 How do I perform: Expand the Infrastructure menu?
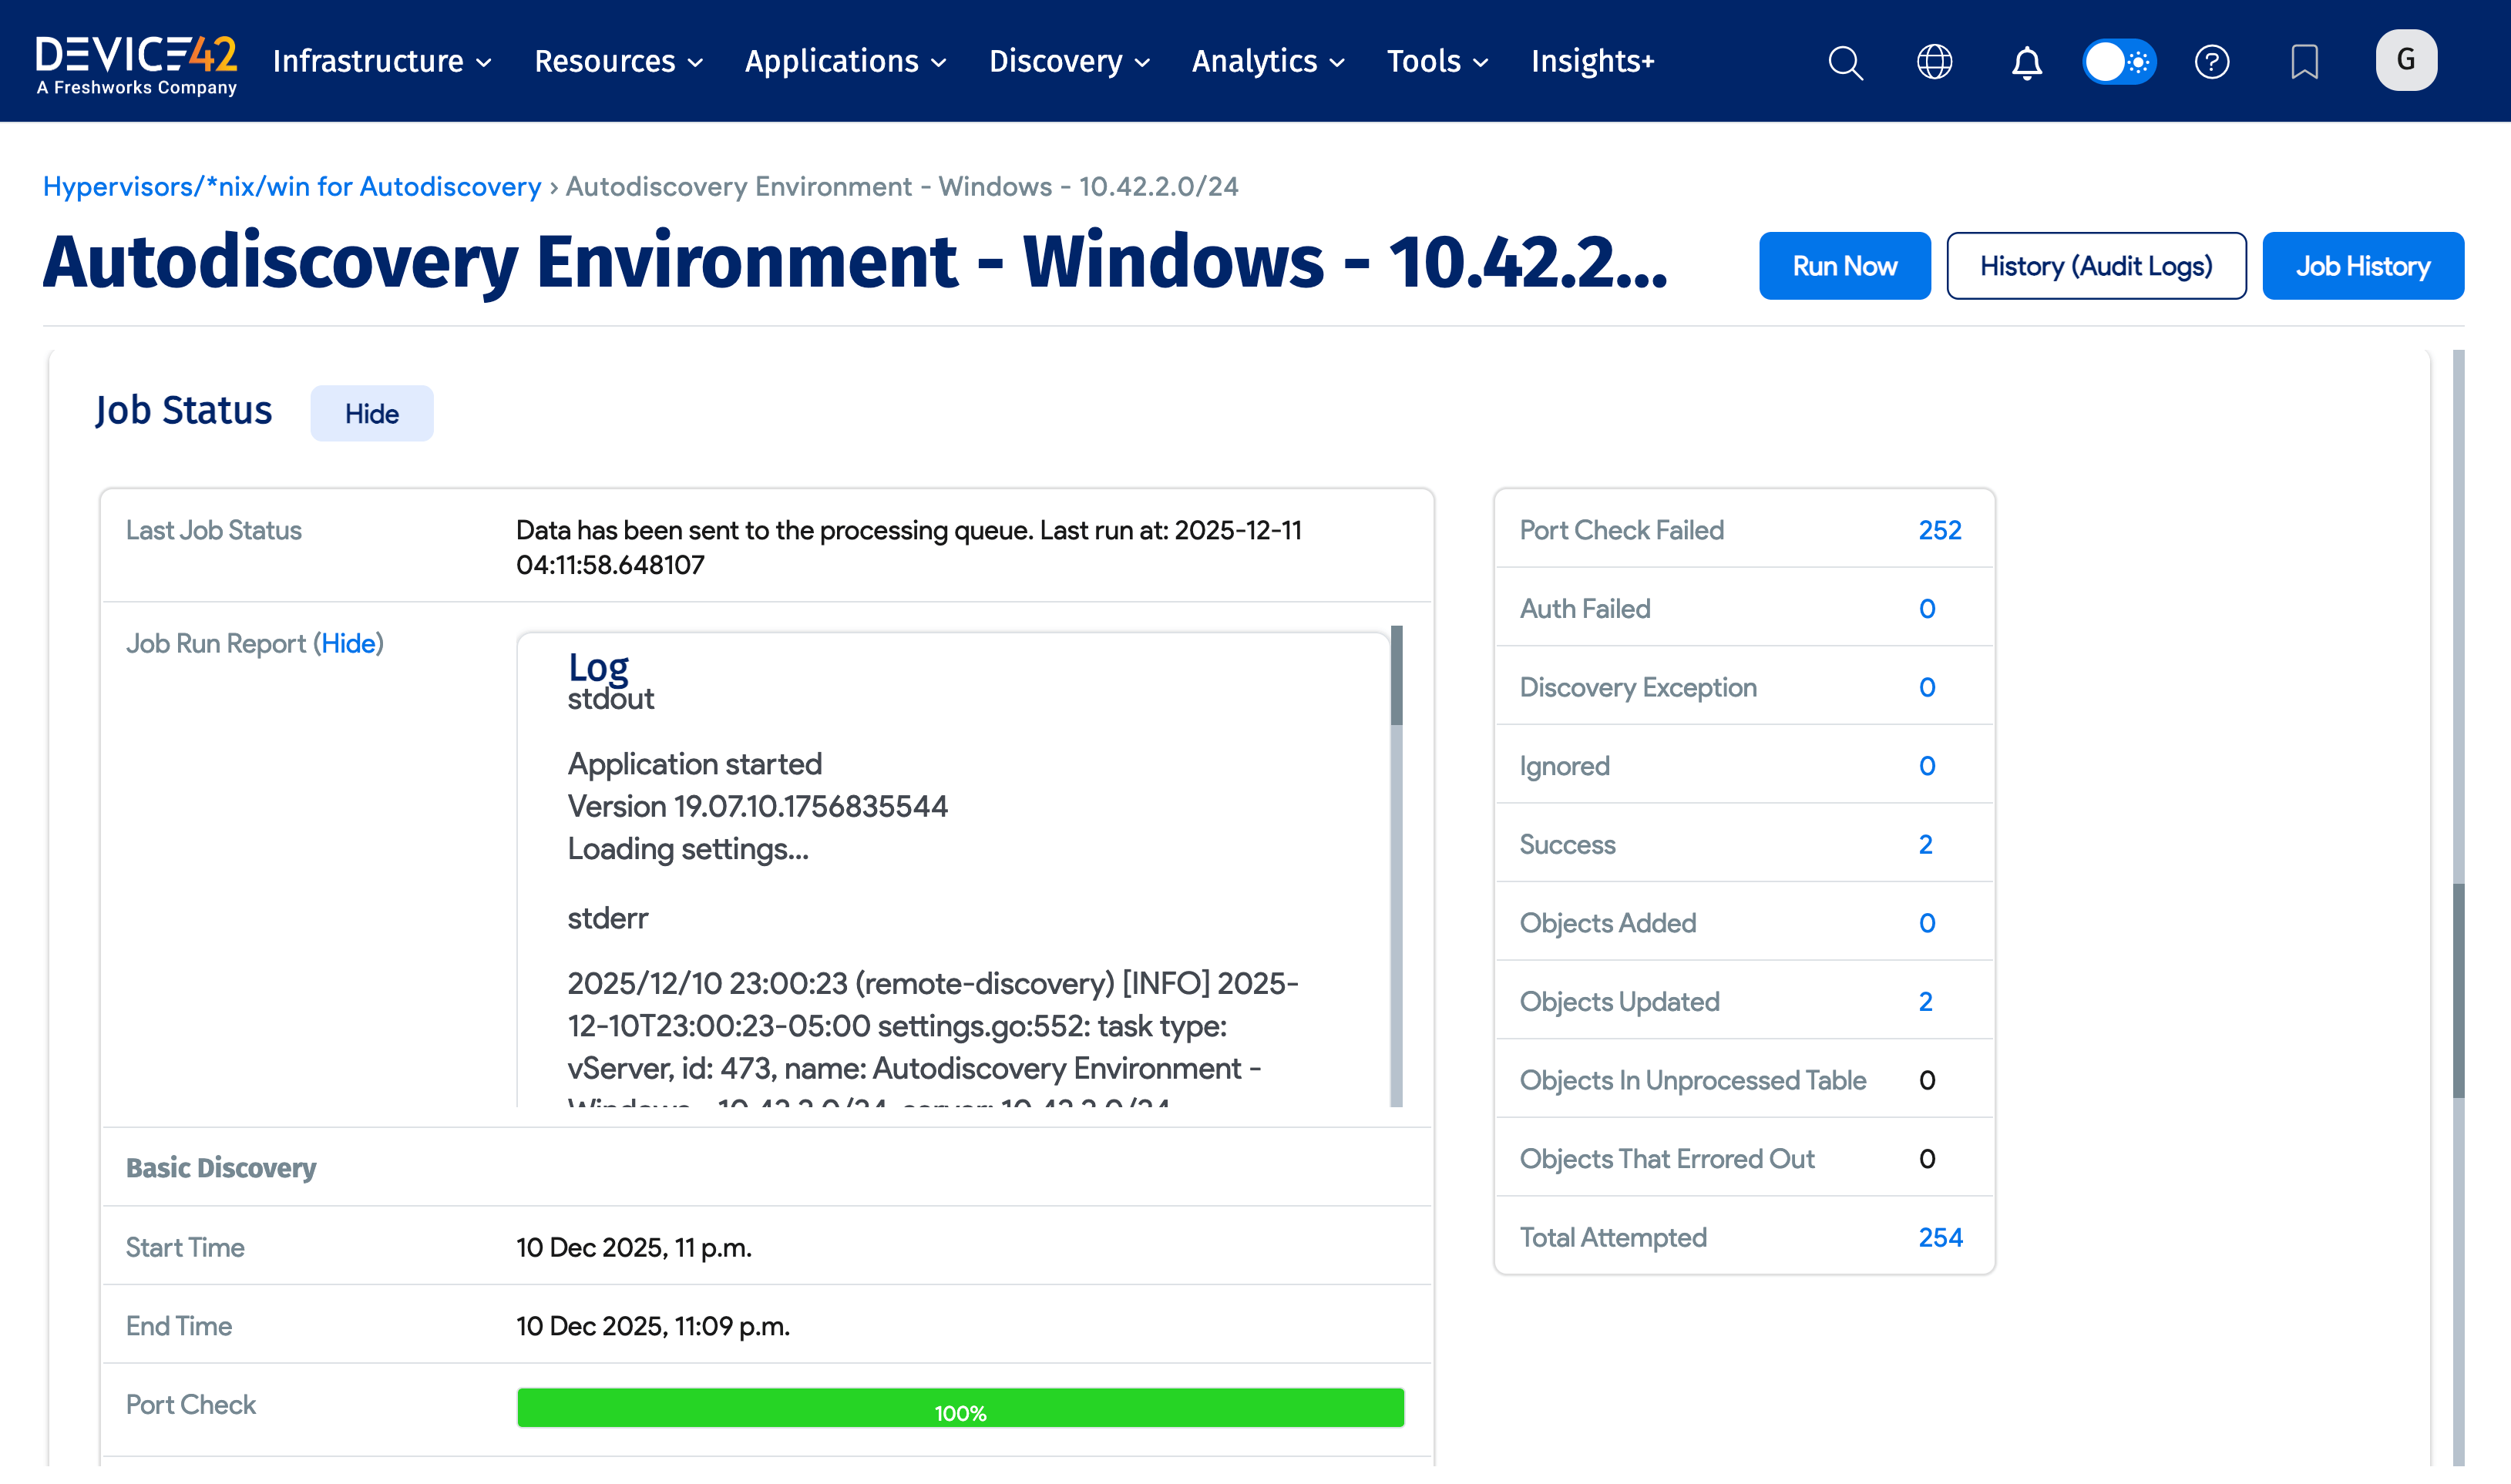point(382,62)
